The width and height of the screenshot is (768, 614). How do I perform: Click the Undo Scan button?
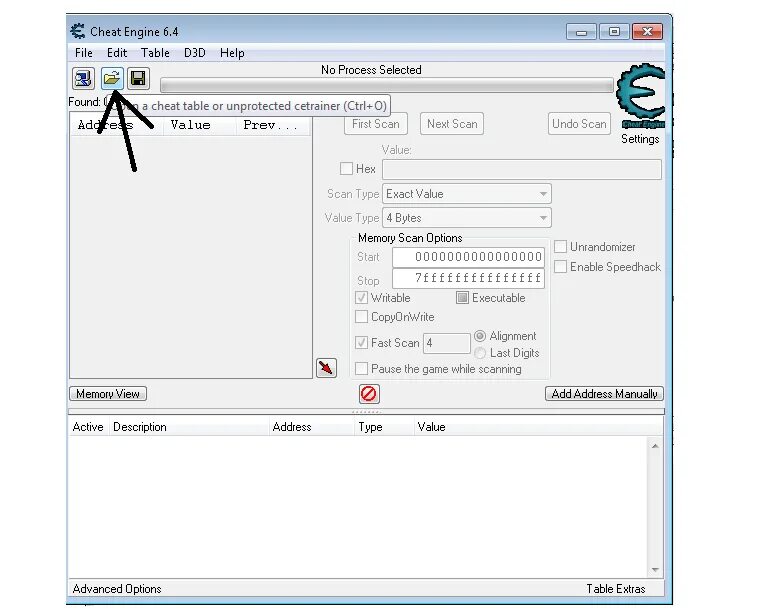(579, 124)
